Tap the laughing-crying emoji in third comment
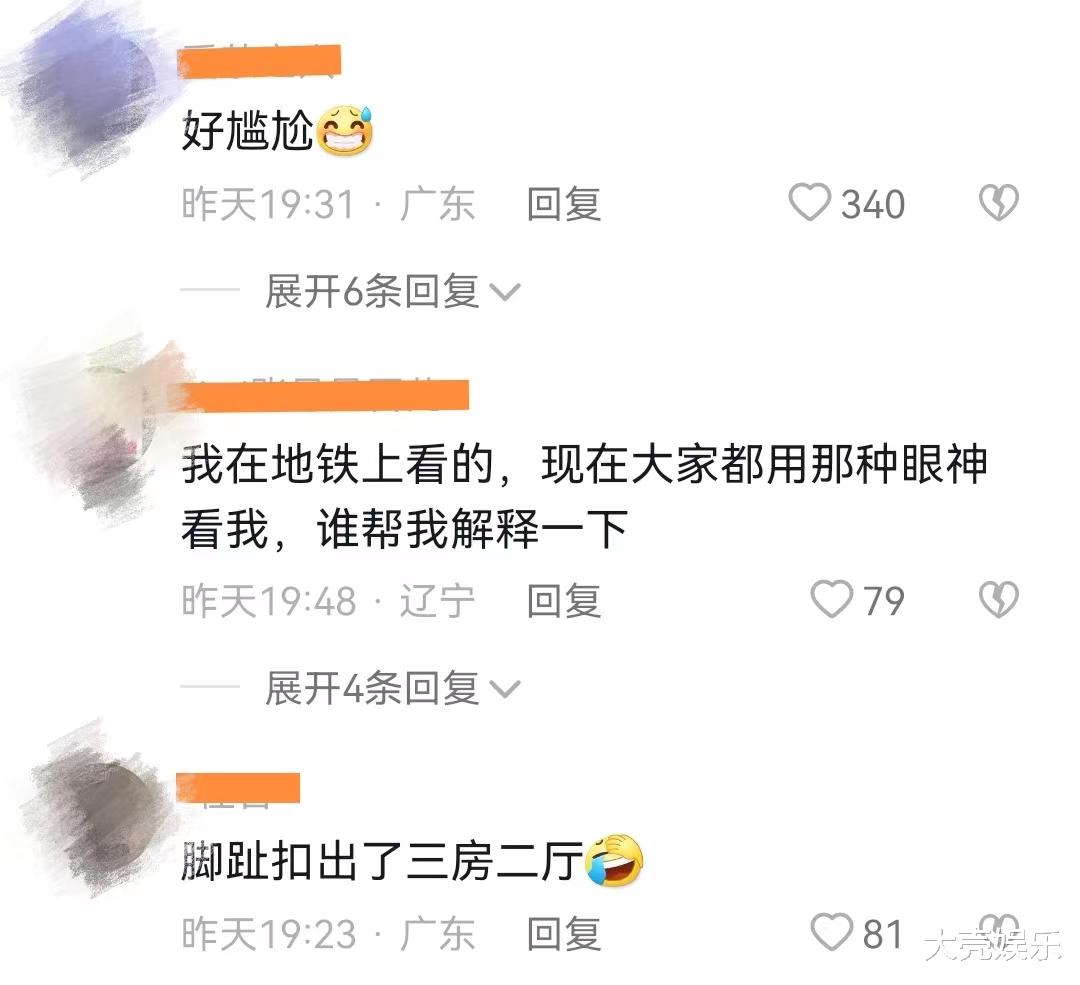This screenshot has width=1080, height=985. pos(614,860)
